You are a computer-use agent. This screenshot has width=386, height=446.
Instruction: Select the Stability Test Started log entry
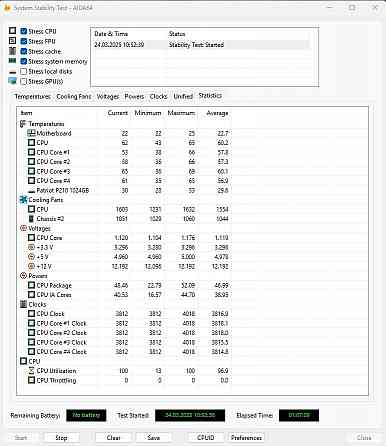tap(201, 45)
